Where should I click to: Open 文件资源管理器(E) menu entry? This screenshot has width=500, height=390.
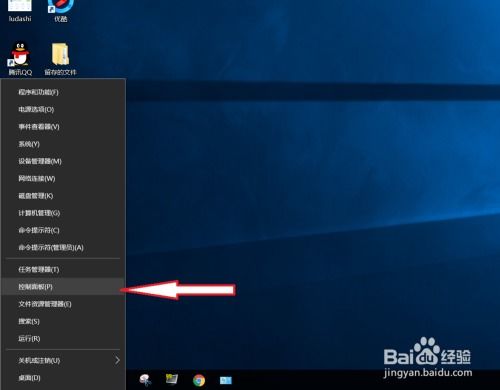(63, 304)
